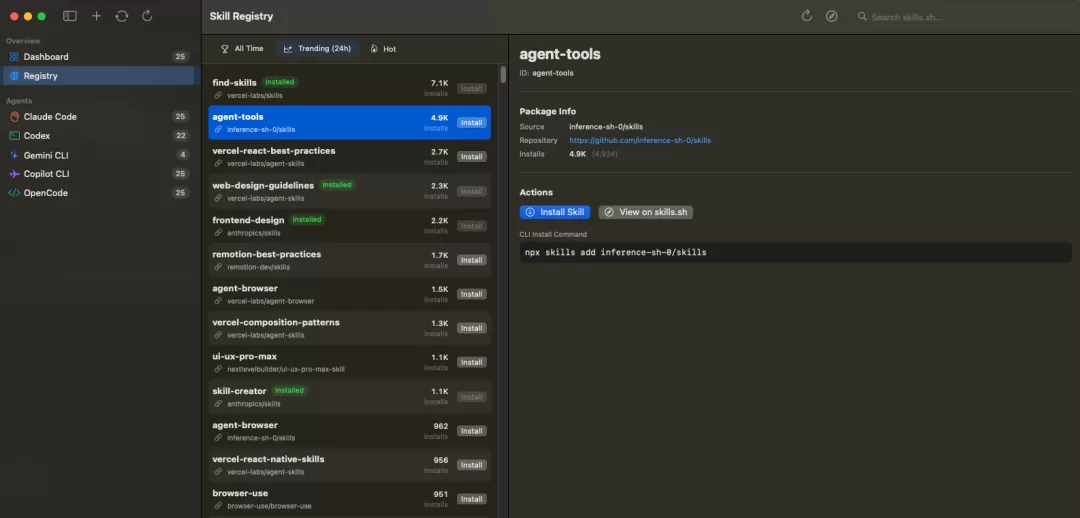The width and height of the screenshot is (1080, 518).
Task: Click the chart icon on Trending
Action: (x=288, y=49)
